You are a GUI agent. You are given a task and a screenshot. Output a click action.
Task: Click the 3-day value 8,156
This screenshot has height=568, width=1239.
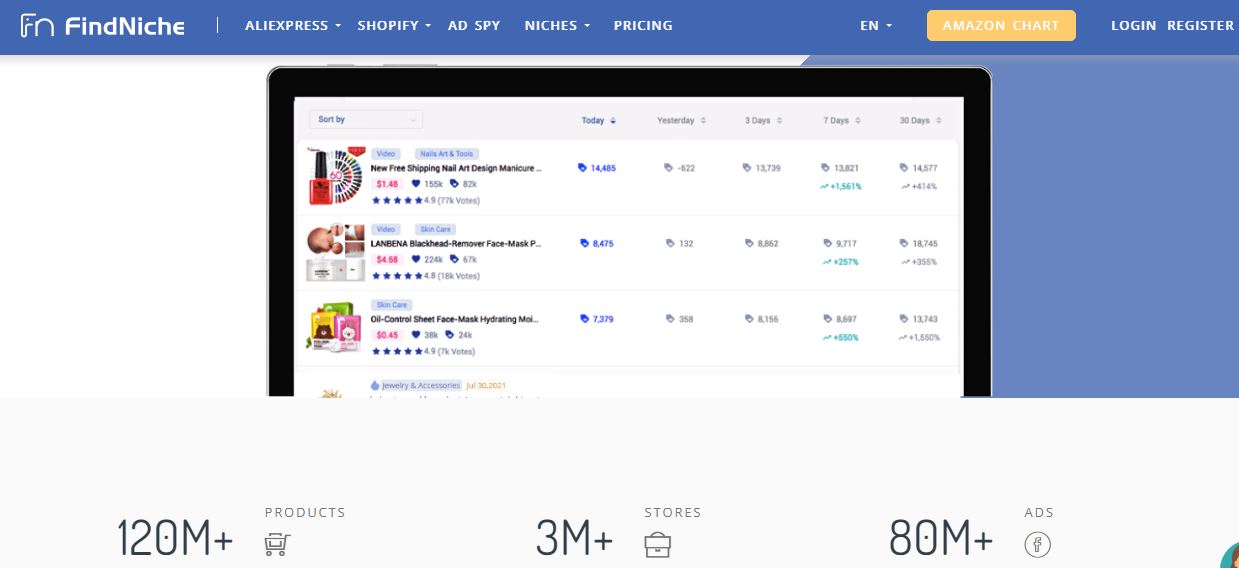point(762,319)
